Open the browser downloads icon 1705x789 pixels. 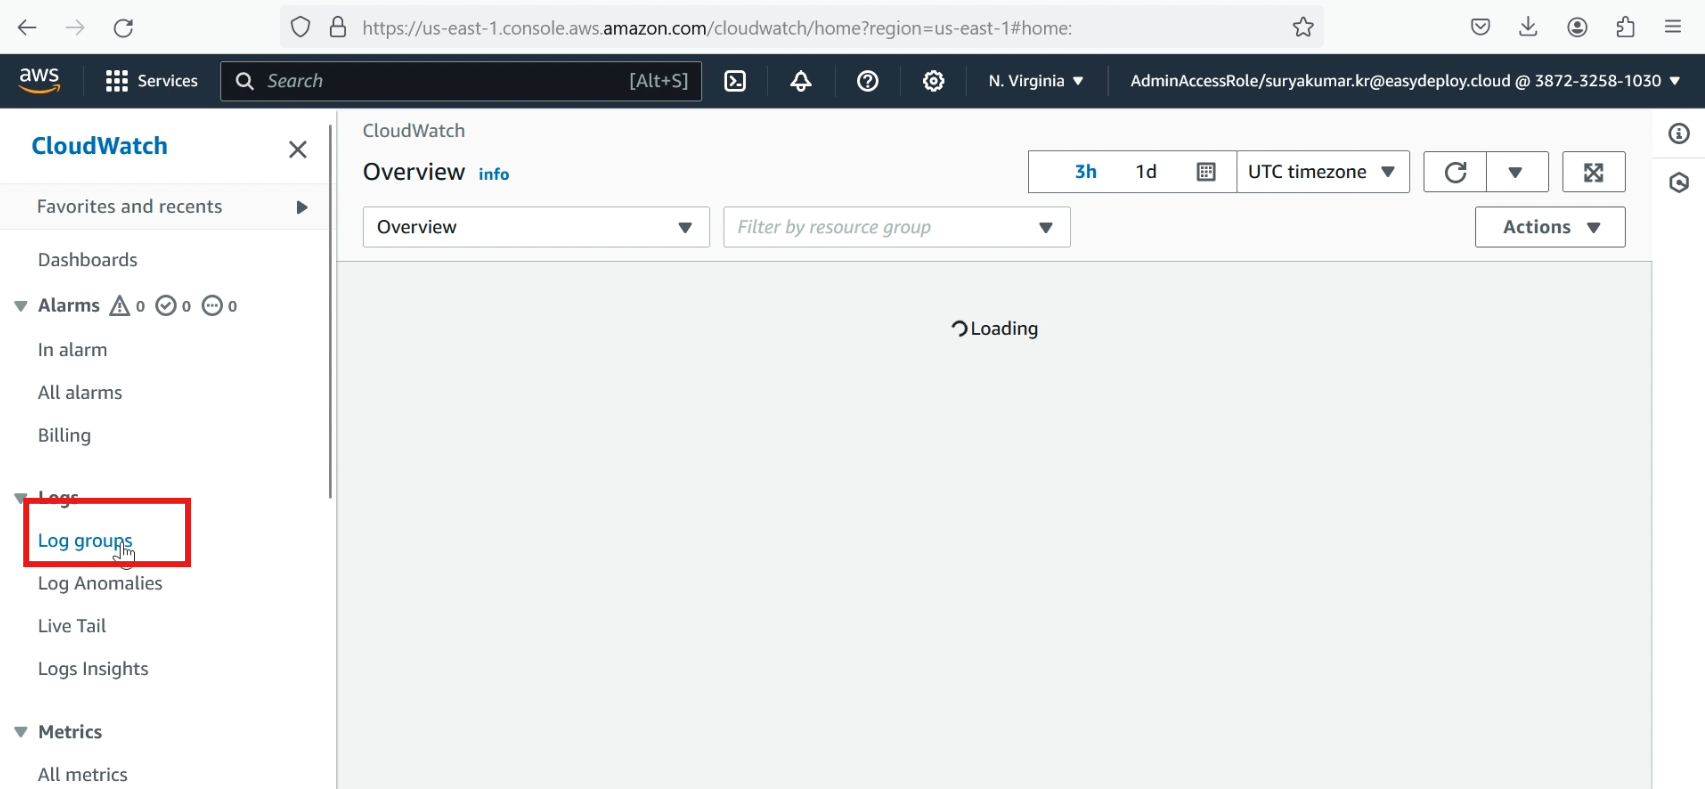click(1528, 27)
